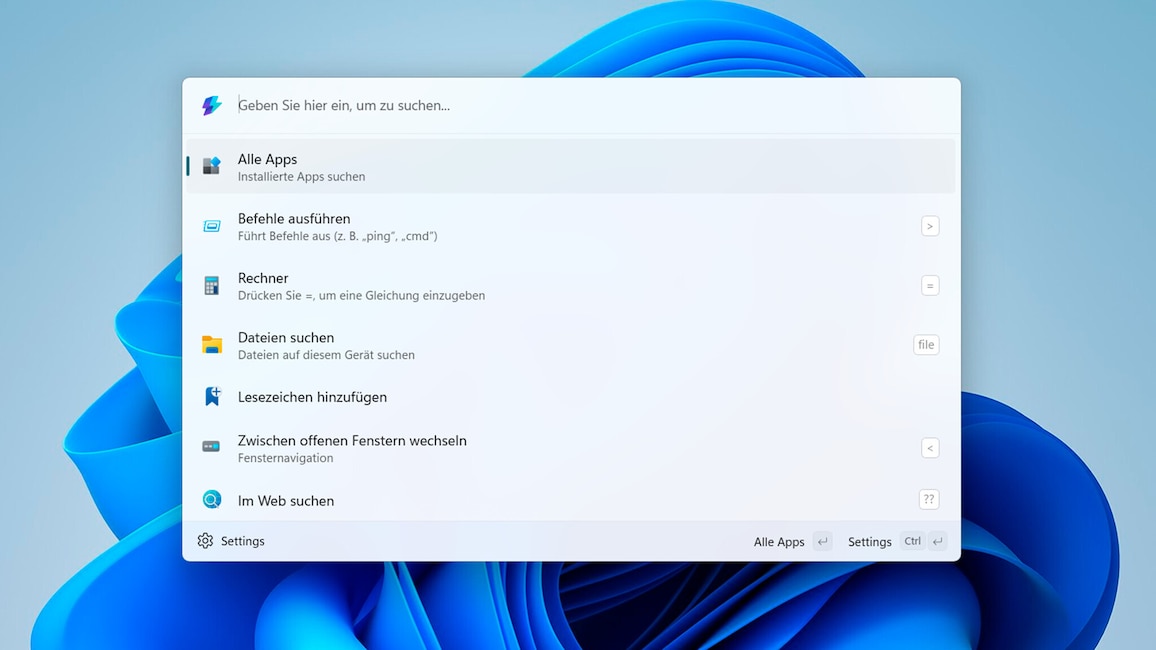
Task: Click the 'file' alias badge
Action: point(926,344)
